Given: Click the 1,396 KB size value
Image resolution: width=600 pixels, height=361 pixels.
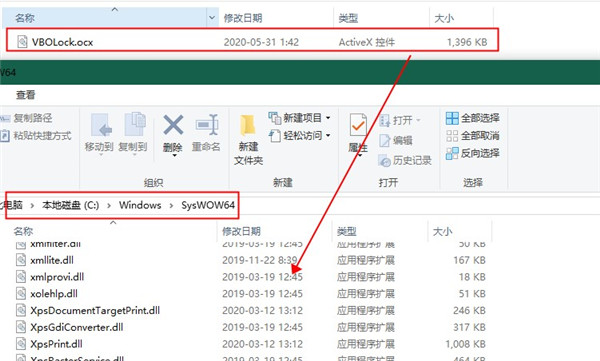Looking at the screenshot, I should [x=467, y=42].
